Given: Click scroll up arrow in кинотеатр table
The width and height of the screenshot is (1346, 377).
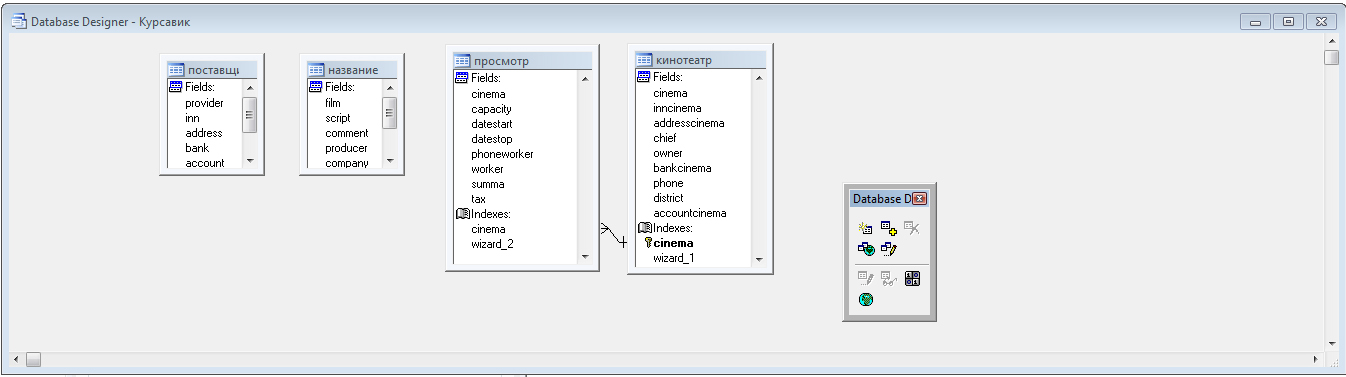Looking at the screenshot, I should [x=760, y=78].
